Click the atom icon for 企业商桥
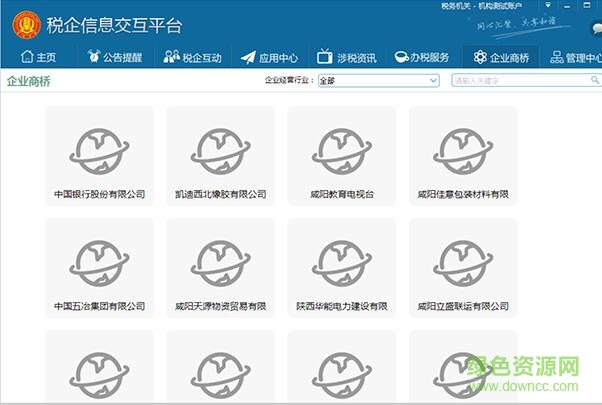This screenshot has width=602, height=405. point(480,57)
